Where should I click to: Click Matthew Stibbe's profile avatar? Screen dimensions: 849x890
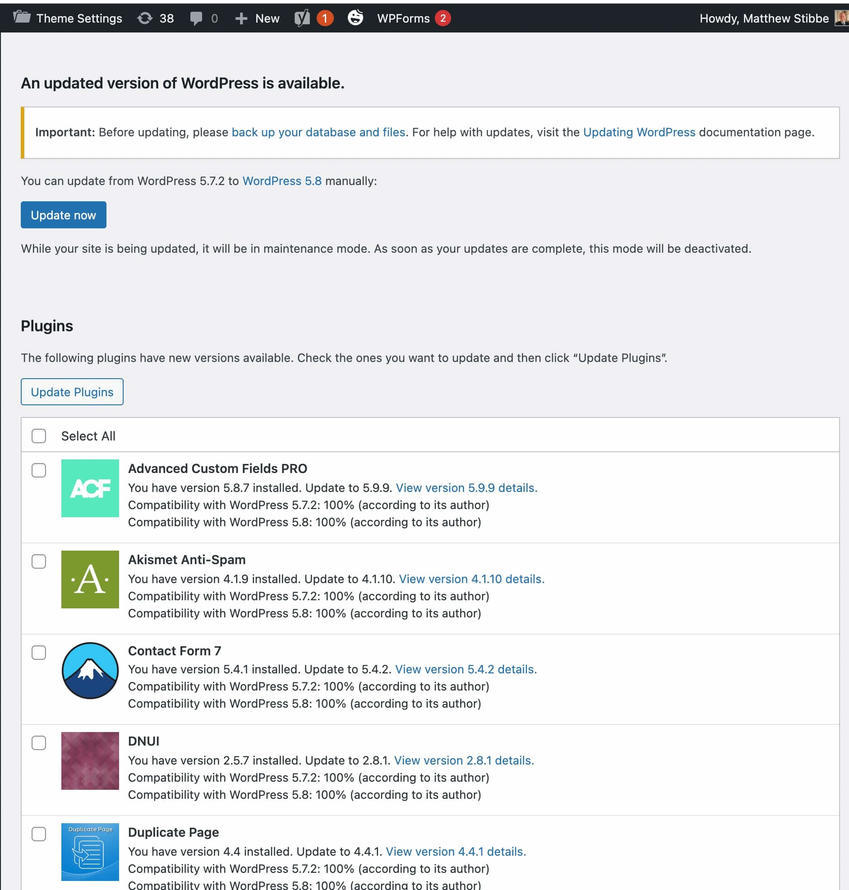coord(841,17)
